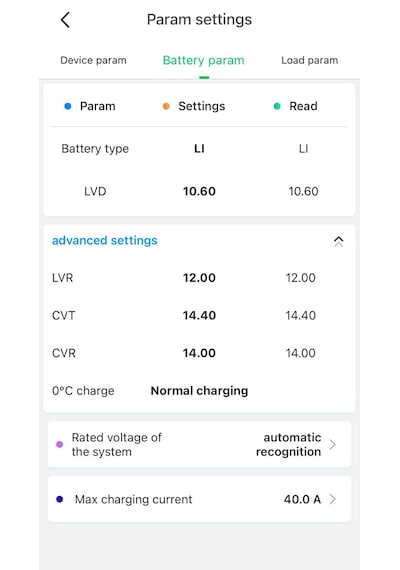The height and width of the screenshot is (570, 400).
Task: Edit the LVD setting value 10.60
Action: (x=199, y=191)
